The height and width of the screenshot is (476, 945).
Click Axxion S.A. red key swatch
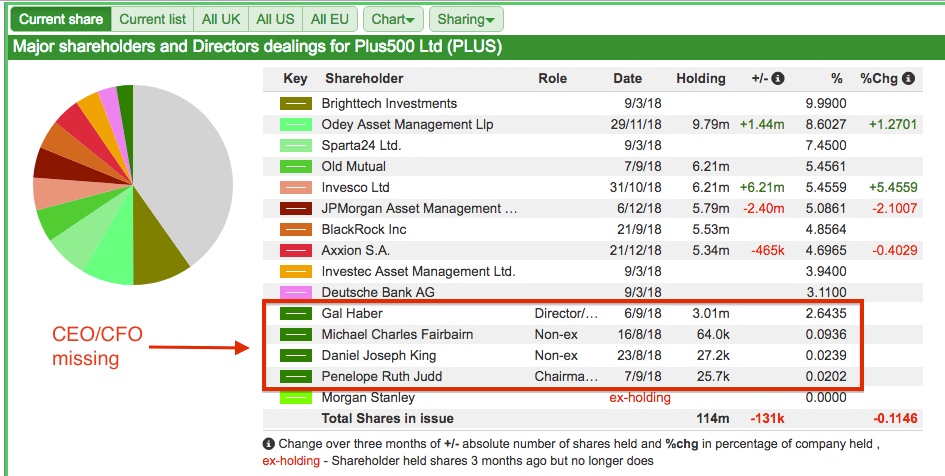[295, 251]
